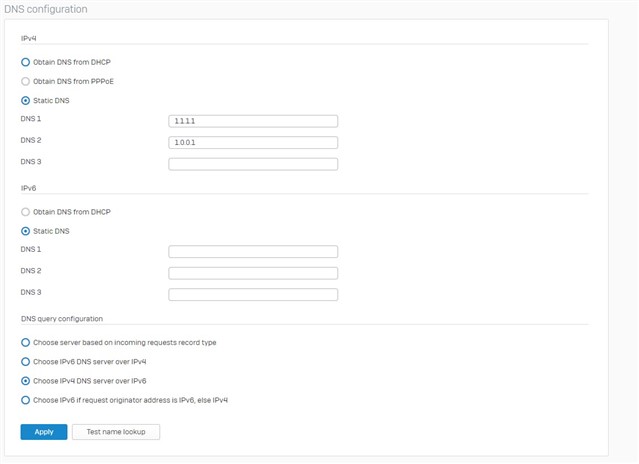Select Choose IPv6 DNS server over IPv4
The height and width of the screenshot is (464, 639).
tap(25, 361)
